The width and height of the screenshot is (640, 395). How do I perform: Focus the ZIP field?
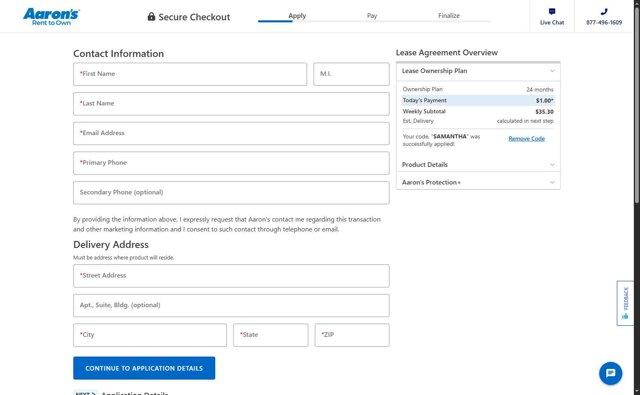point(352,335)
